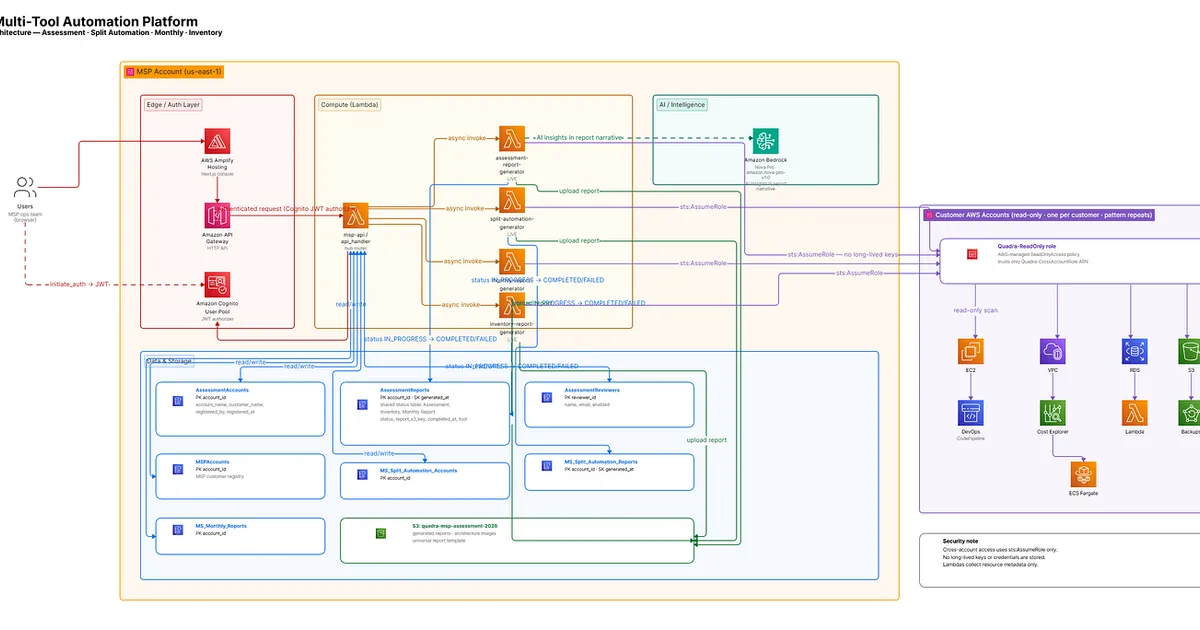Click the Amazon API Gateway icon

pyautogui.click(x=218, y=214)
